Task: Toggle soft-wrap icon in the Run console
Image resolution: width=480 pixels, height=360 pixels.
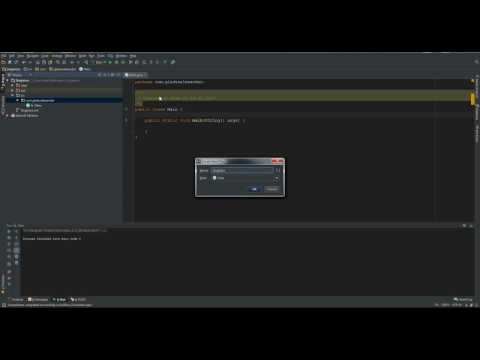Action: click(x=17, y=244)
